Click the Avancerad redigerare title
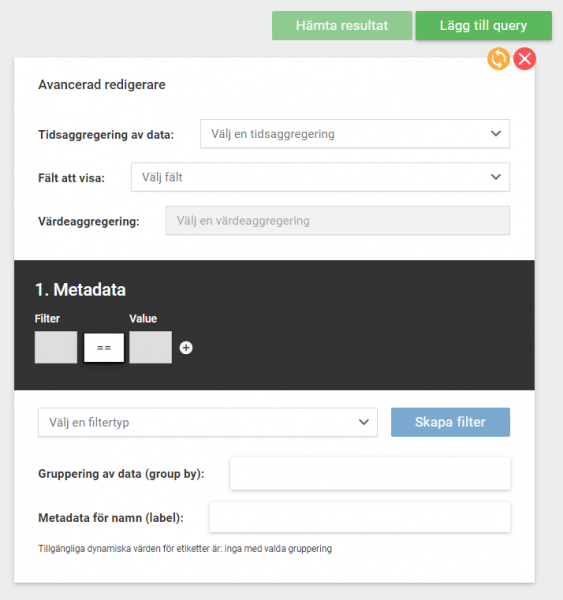 point(102,85)
